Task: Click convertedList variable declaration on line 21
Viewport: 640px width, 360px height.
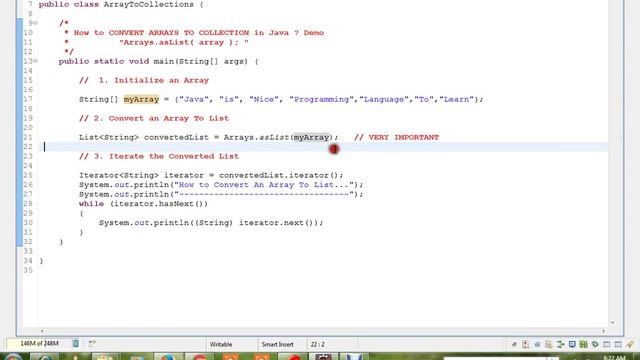Action: (x=176, y=137)
